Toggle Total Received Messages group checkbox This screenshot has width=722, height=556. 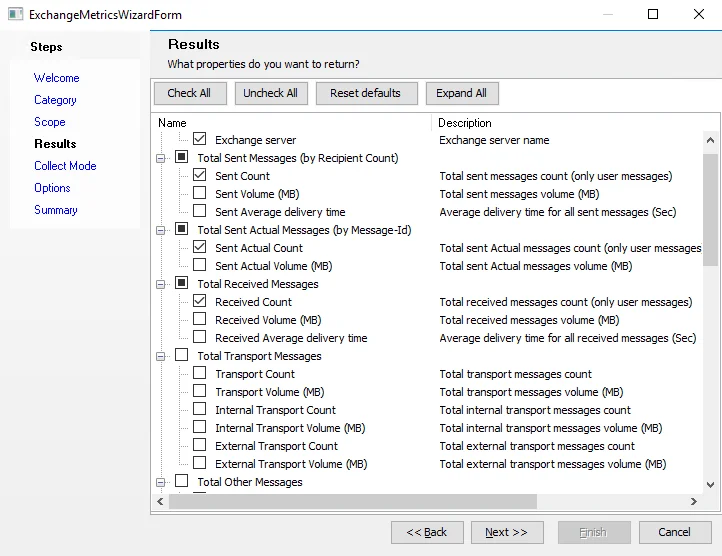[181, 282]
